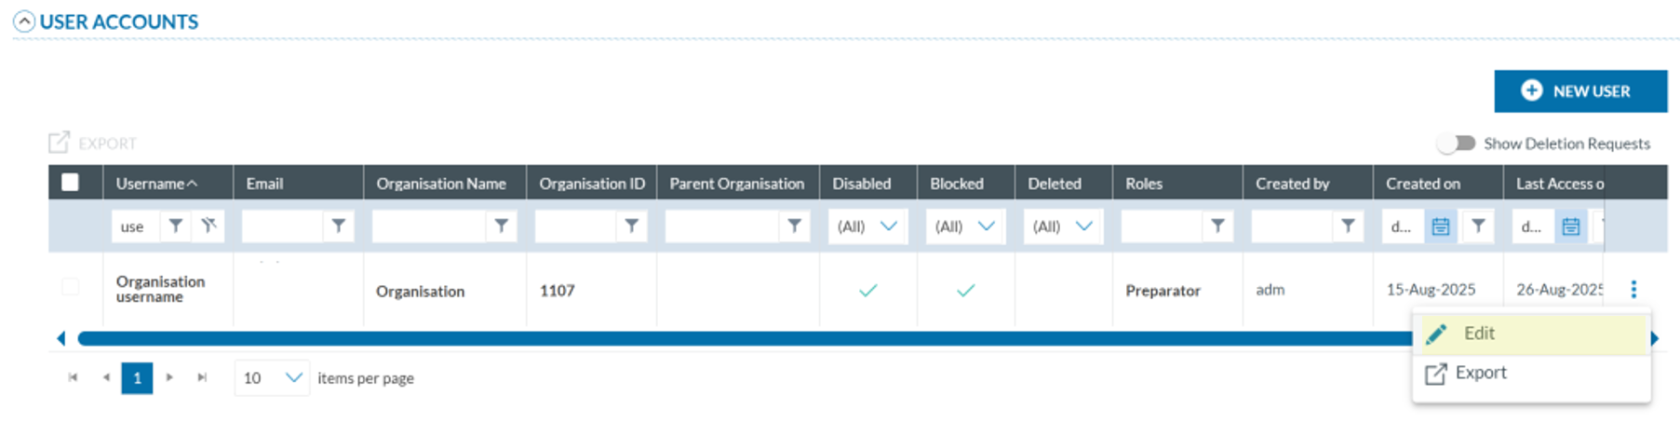Click the Email filter text field

tap(282, 226)
